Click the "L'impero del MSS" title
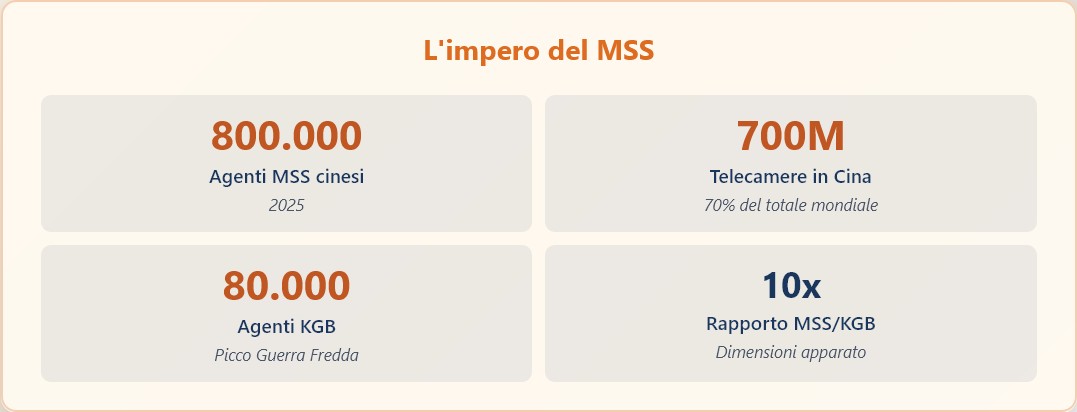Image resolution: width=1077 pixels, height=412 pixels. (x=538, y=51)
